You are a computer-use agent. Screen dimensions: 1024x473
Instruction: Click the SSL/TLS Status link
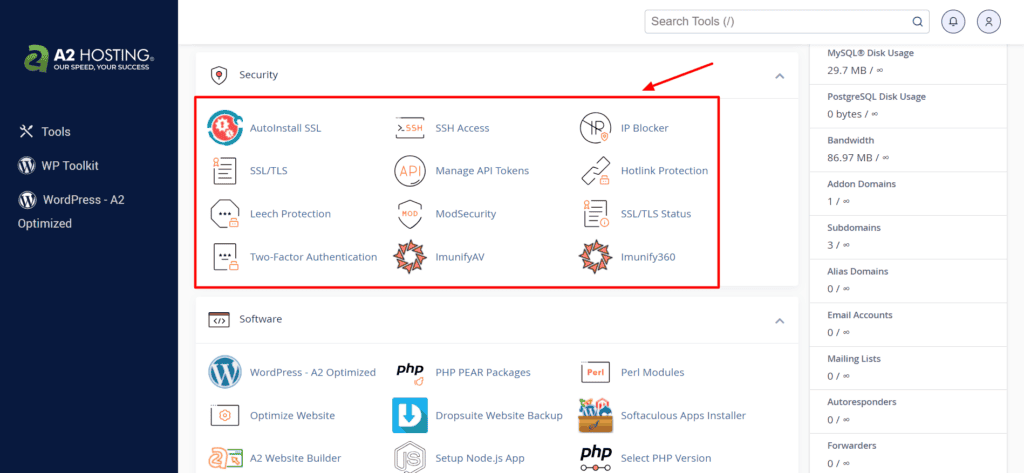click(x=656, y=214)
